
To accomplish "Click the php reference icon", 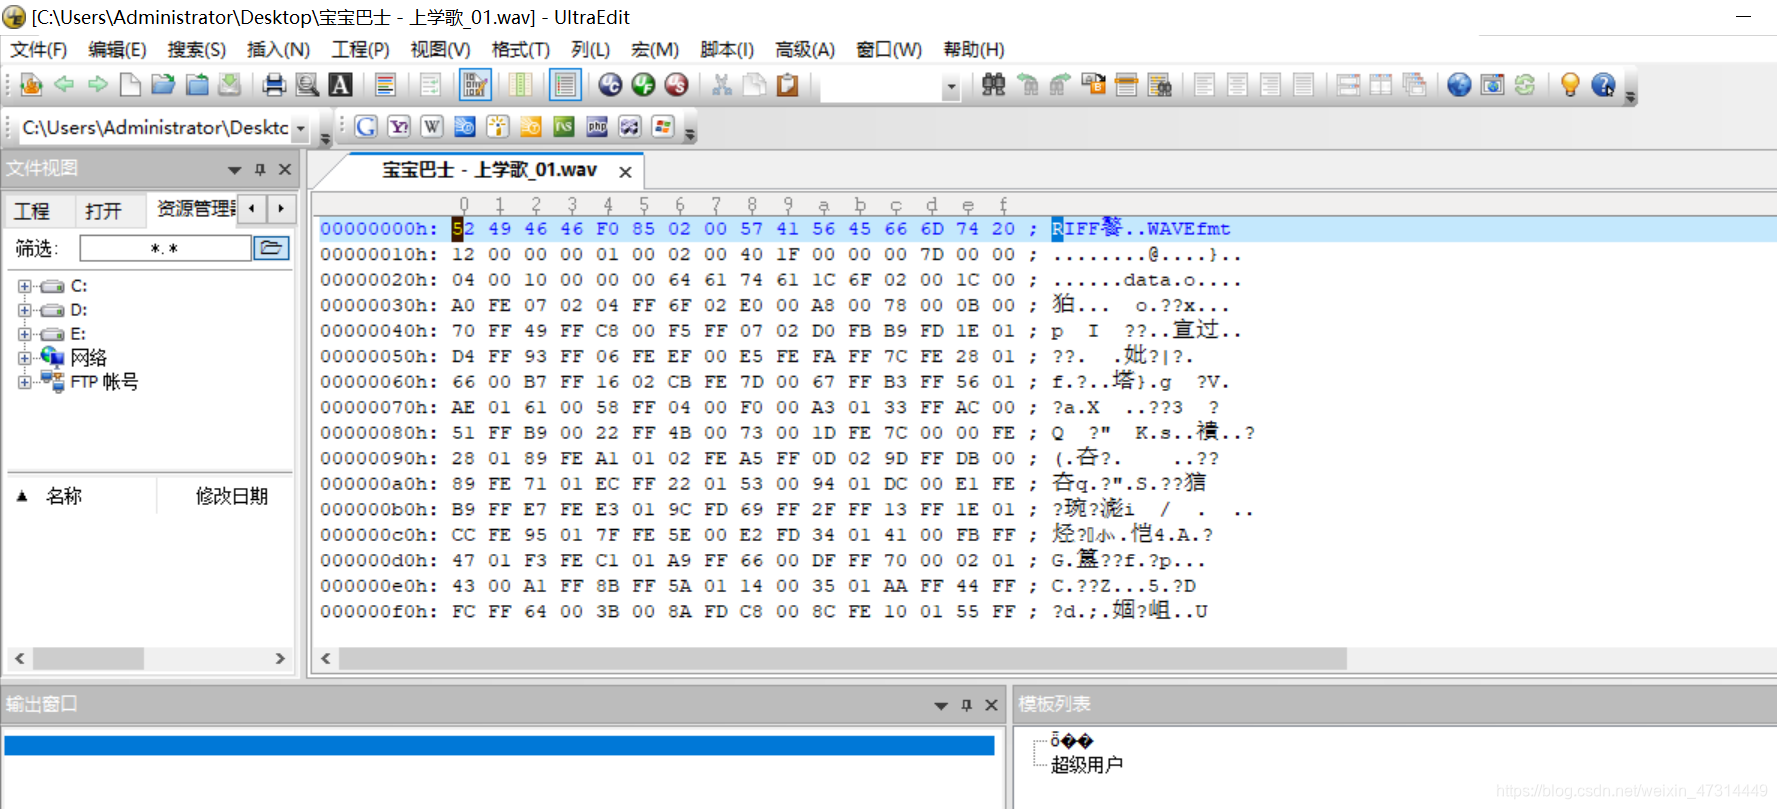I will click(597, 126).
